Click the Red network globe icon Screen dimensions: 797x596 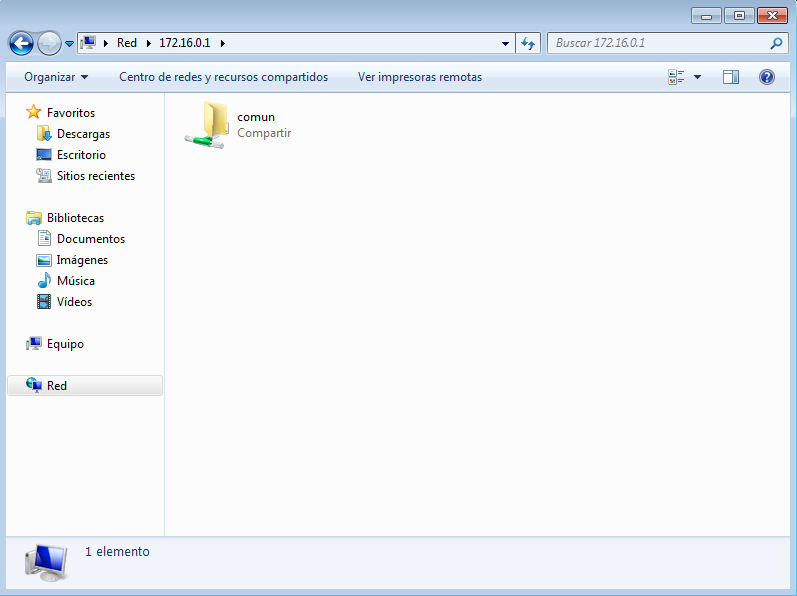tap(34, 385)
